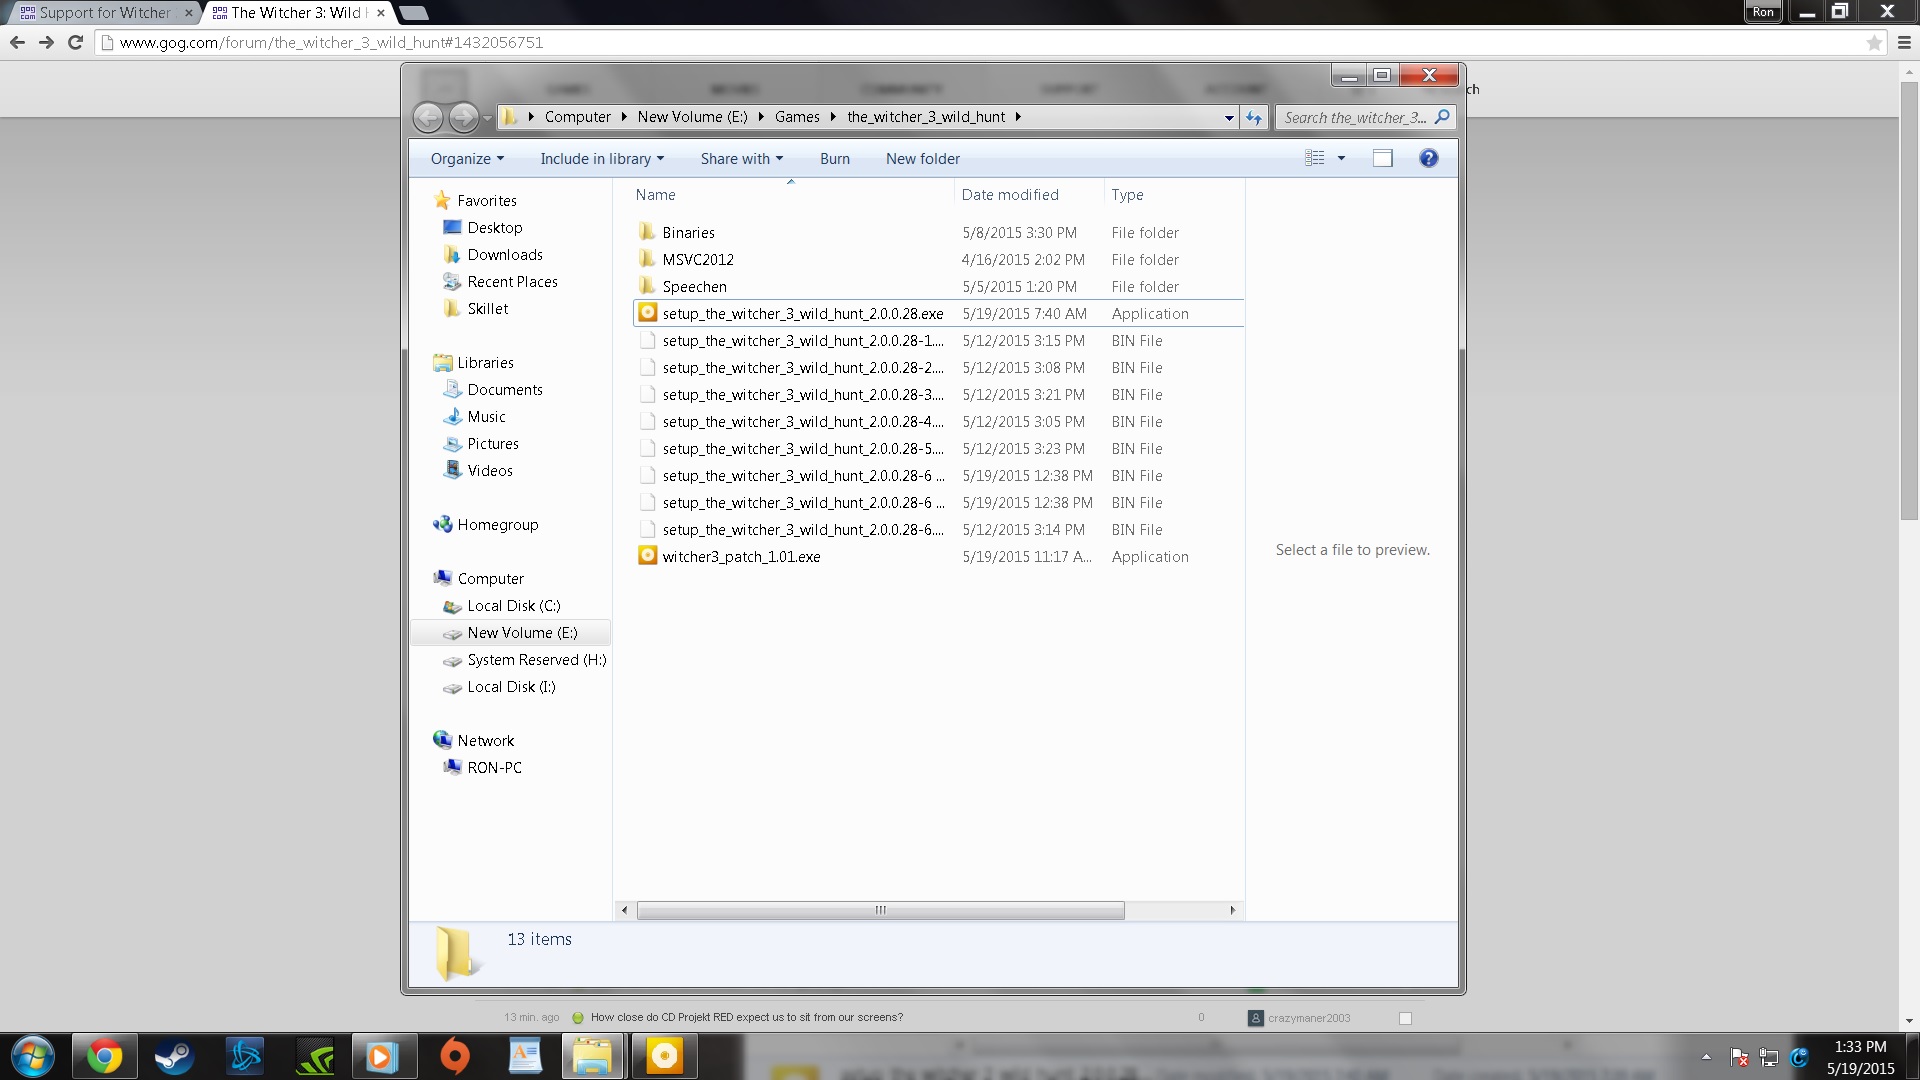Open Steam from the taskbar
This screenshot has height=1080, width=1920.
pyautogui.click(x=174, y=1056)
